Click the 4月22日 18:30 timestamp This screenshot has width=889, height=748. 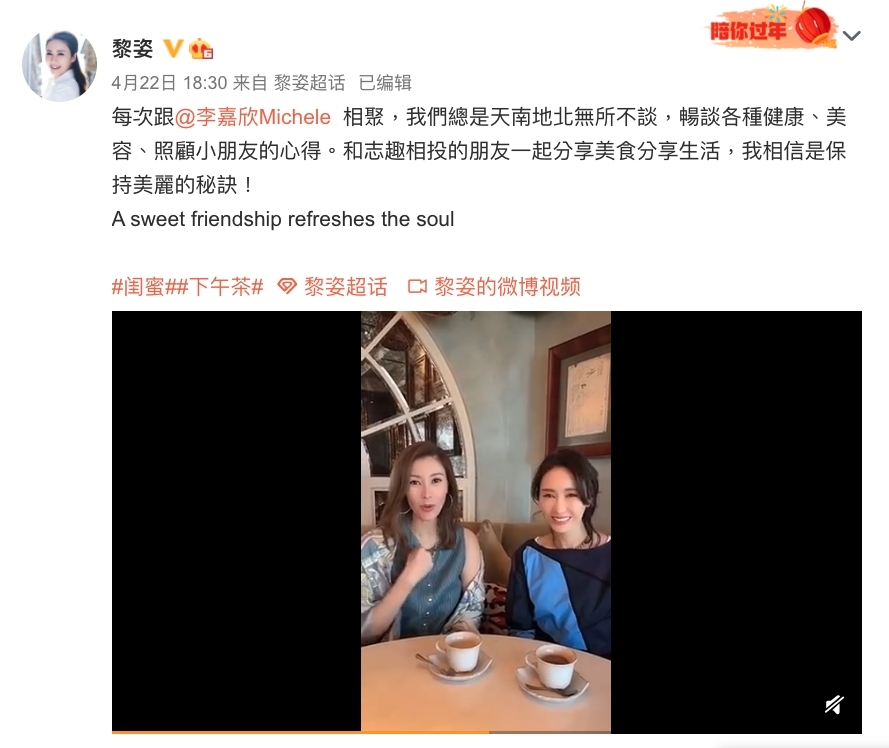coord(169,83)
